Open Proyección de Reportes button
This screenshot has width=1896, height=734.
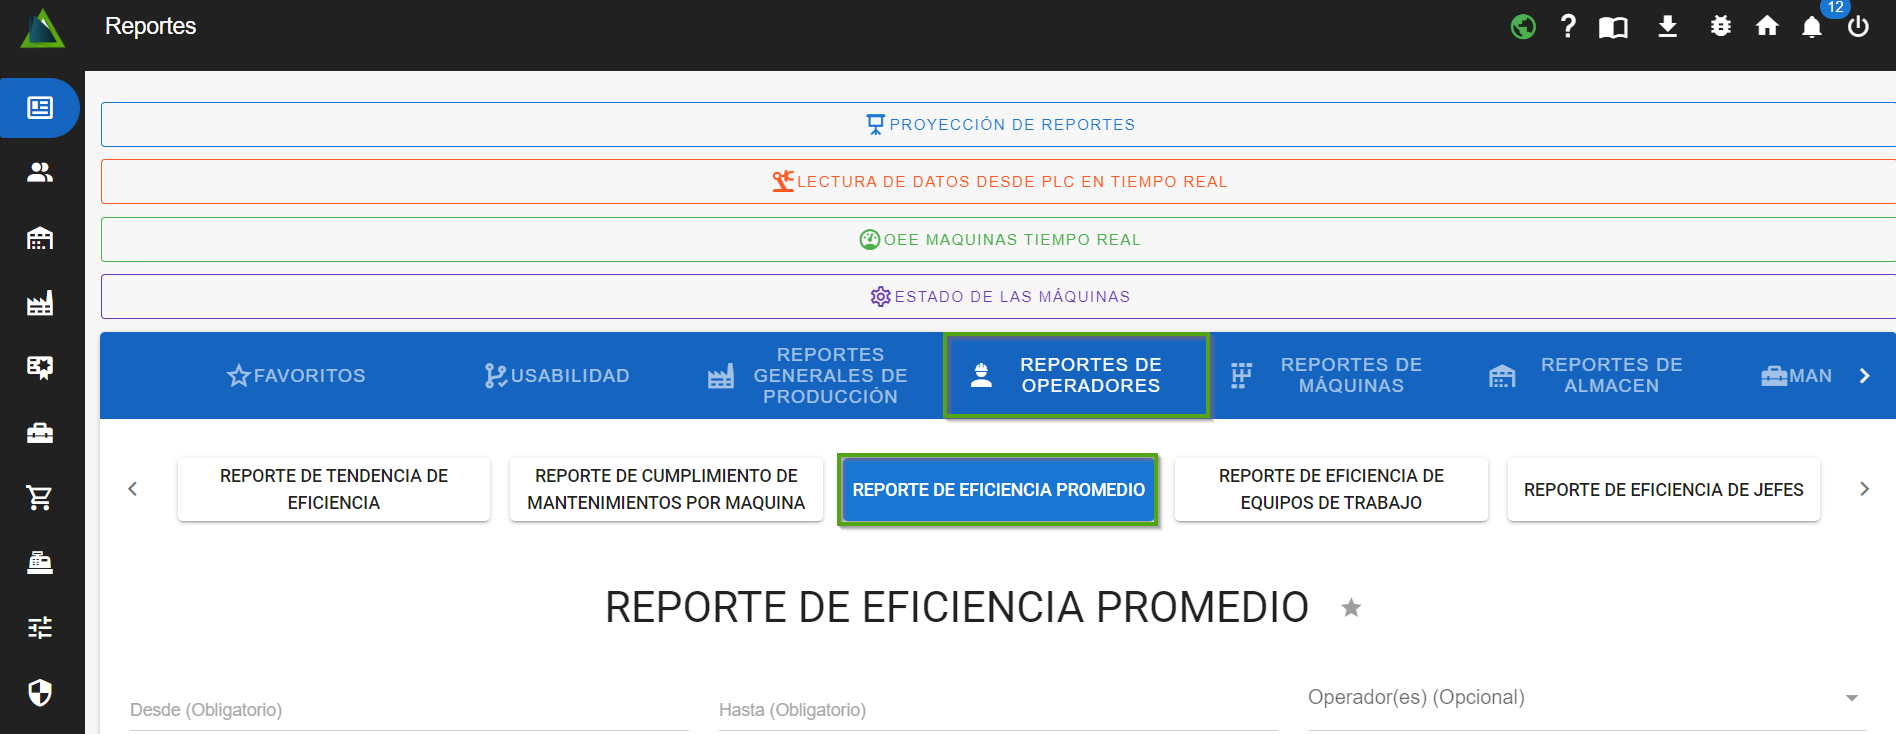click(x=1000, y=125)
